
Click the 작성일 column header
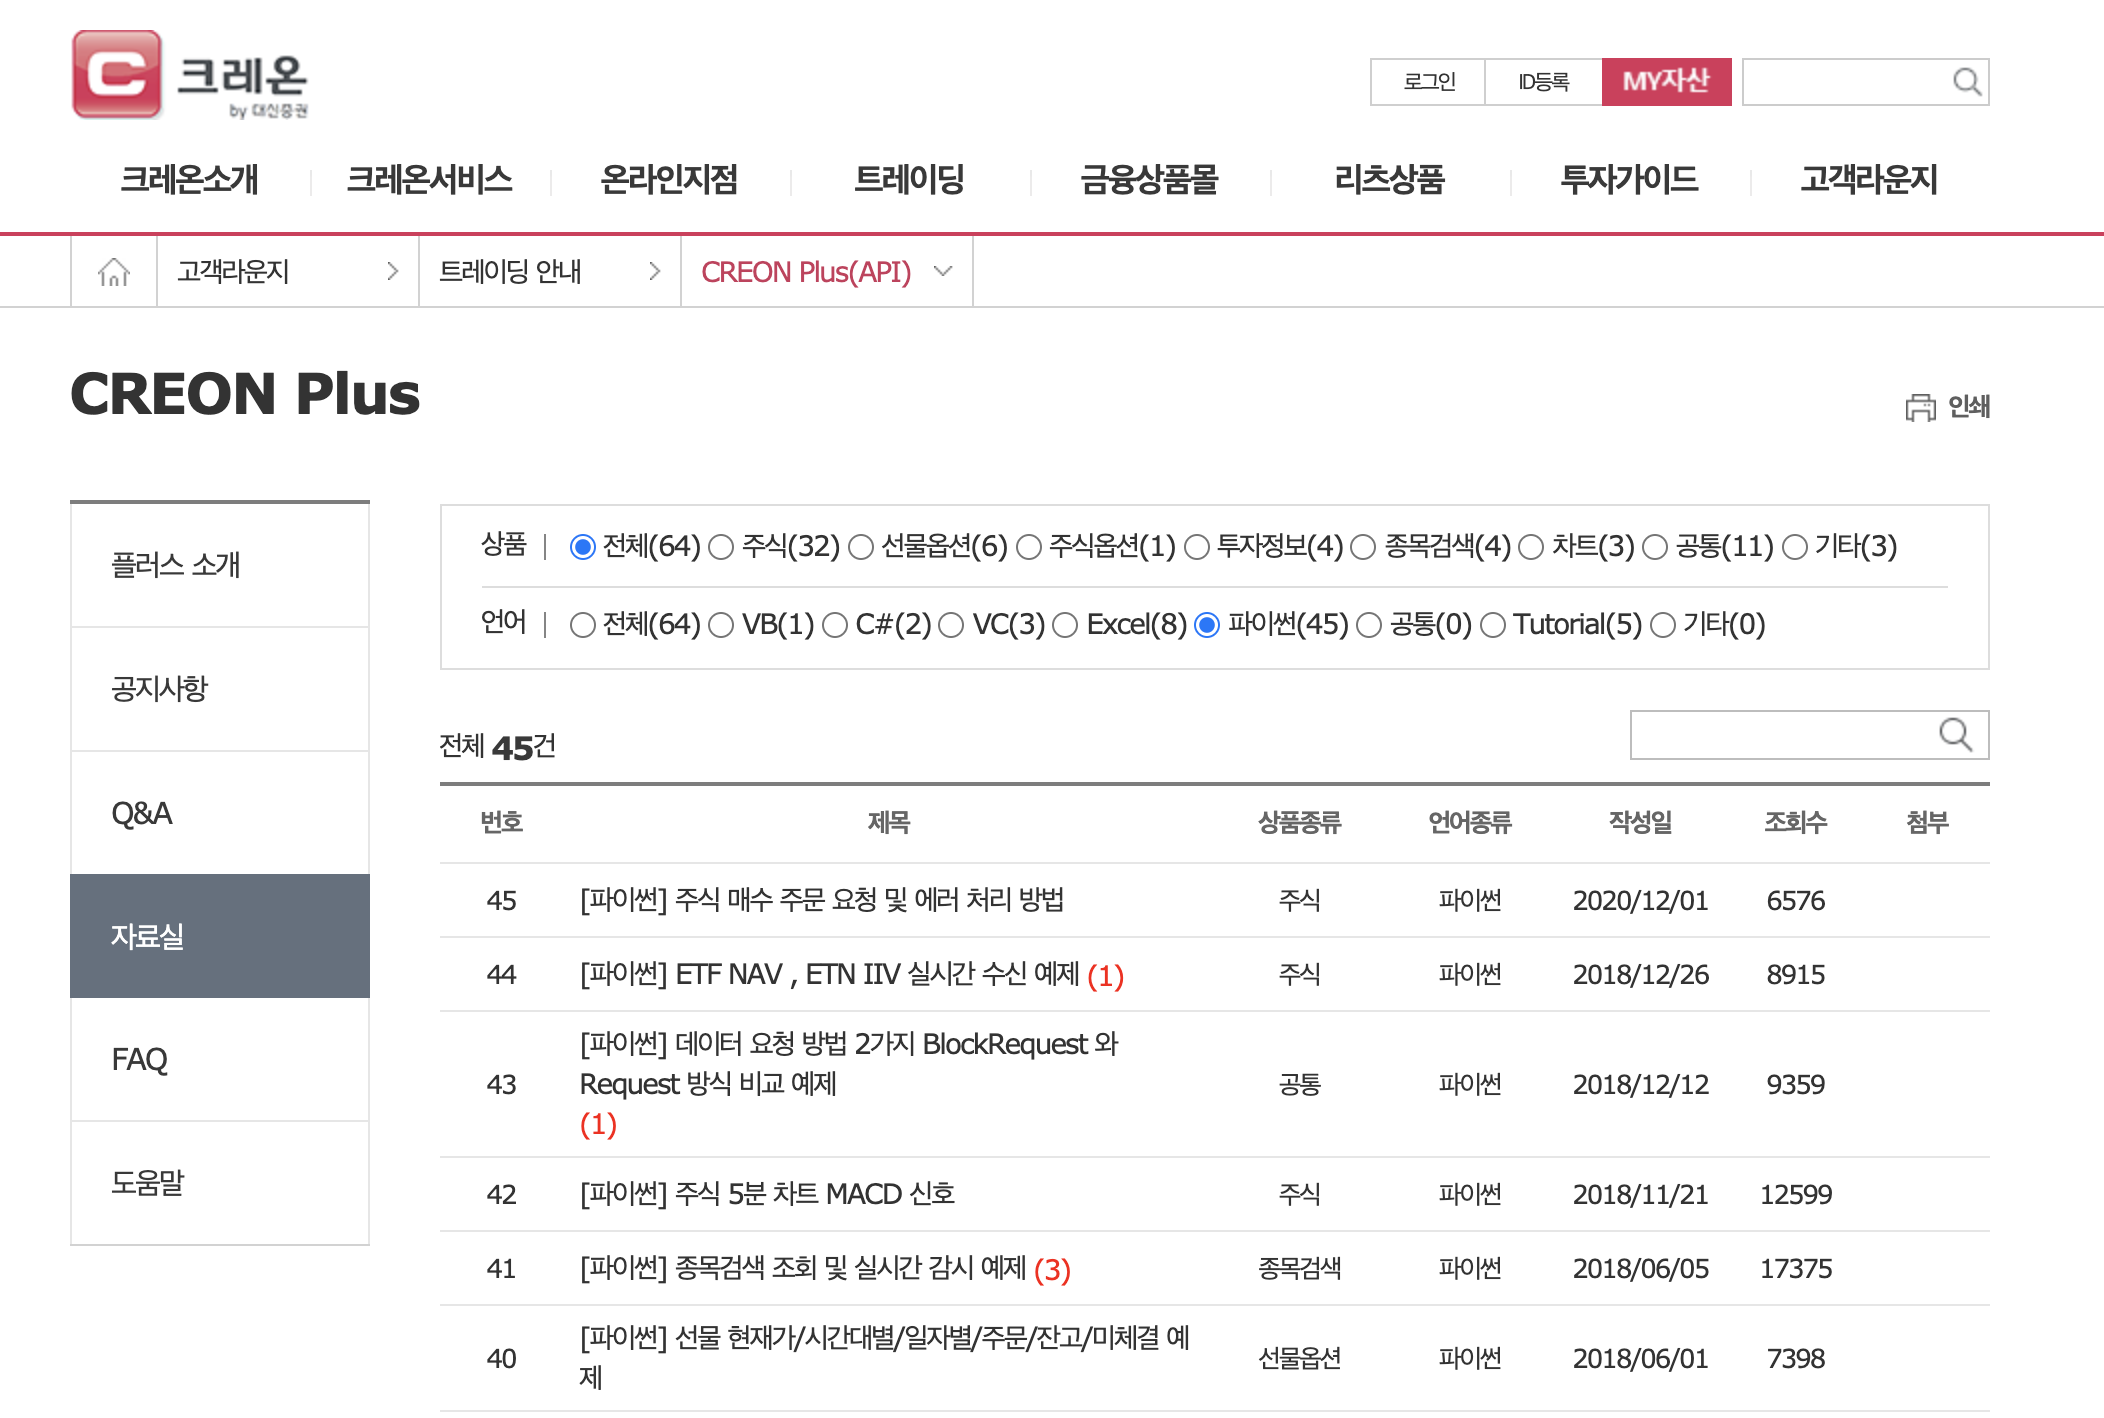[x=1640, y=822]
